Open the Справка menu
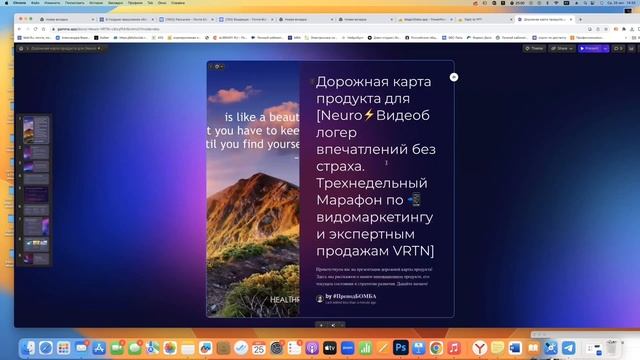The image size is (640, 360). [178, 3]
